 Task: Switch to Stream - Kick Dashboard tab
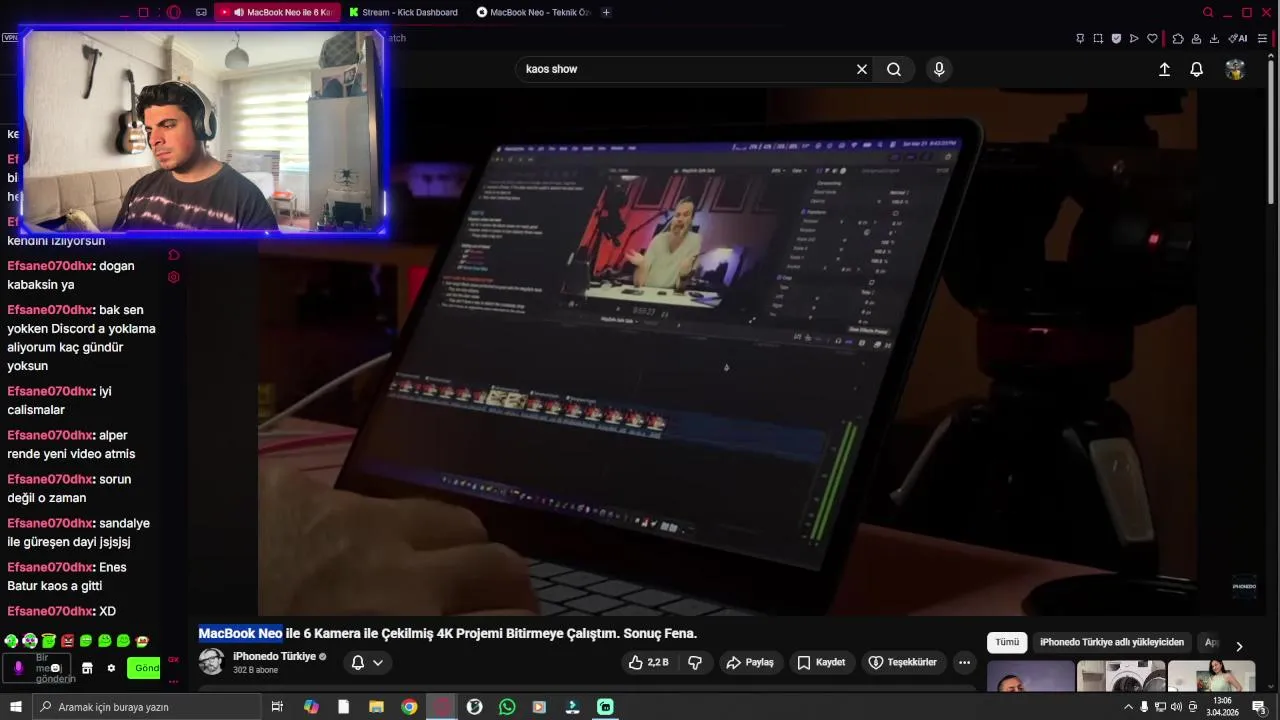tap(403, 12)
